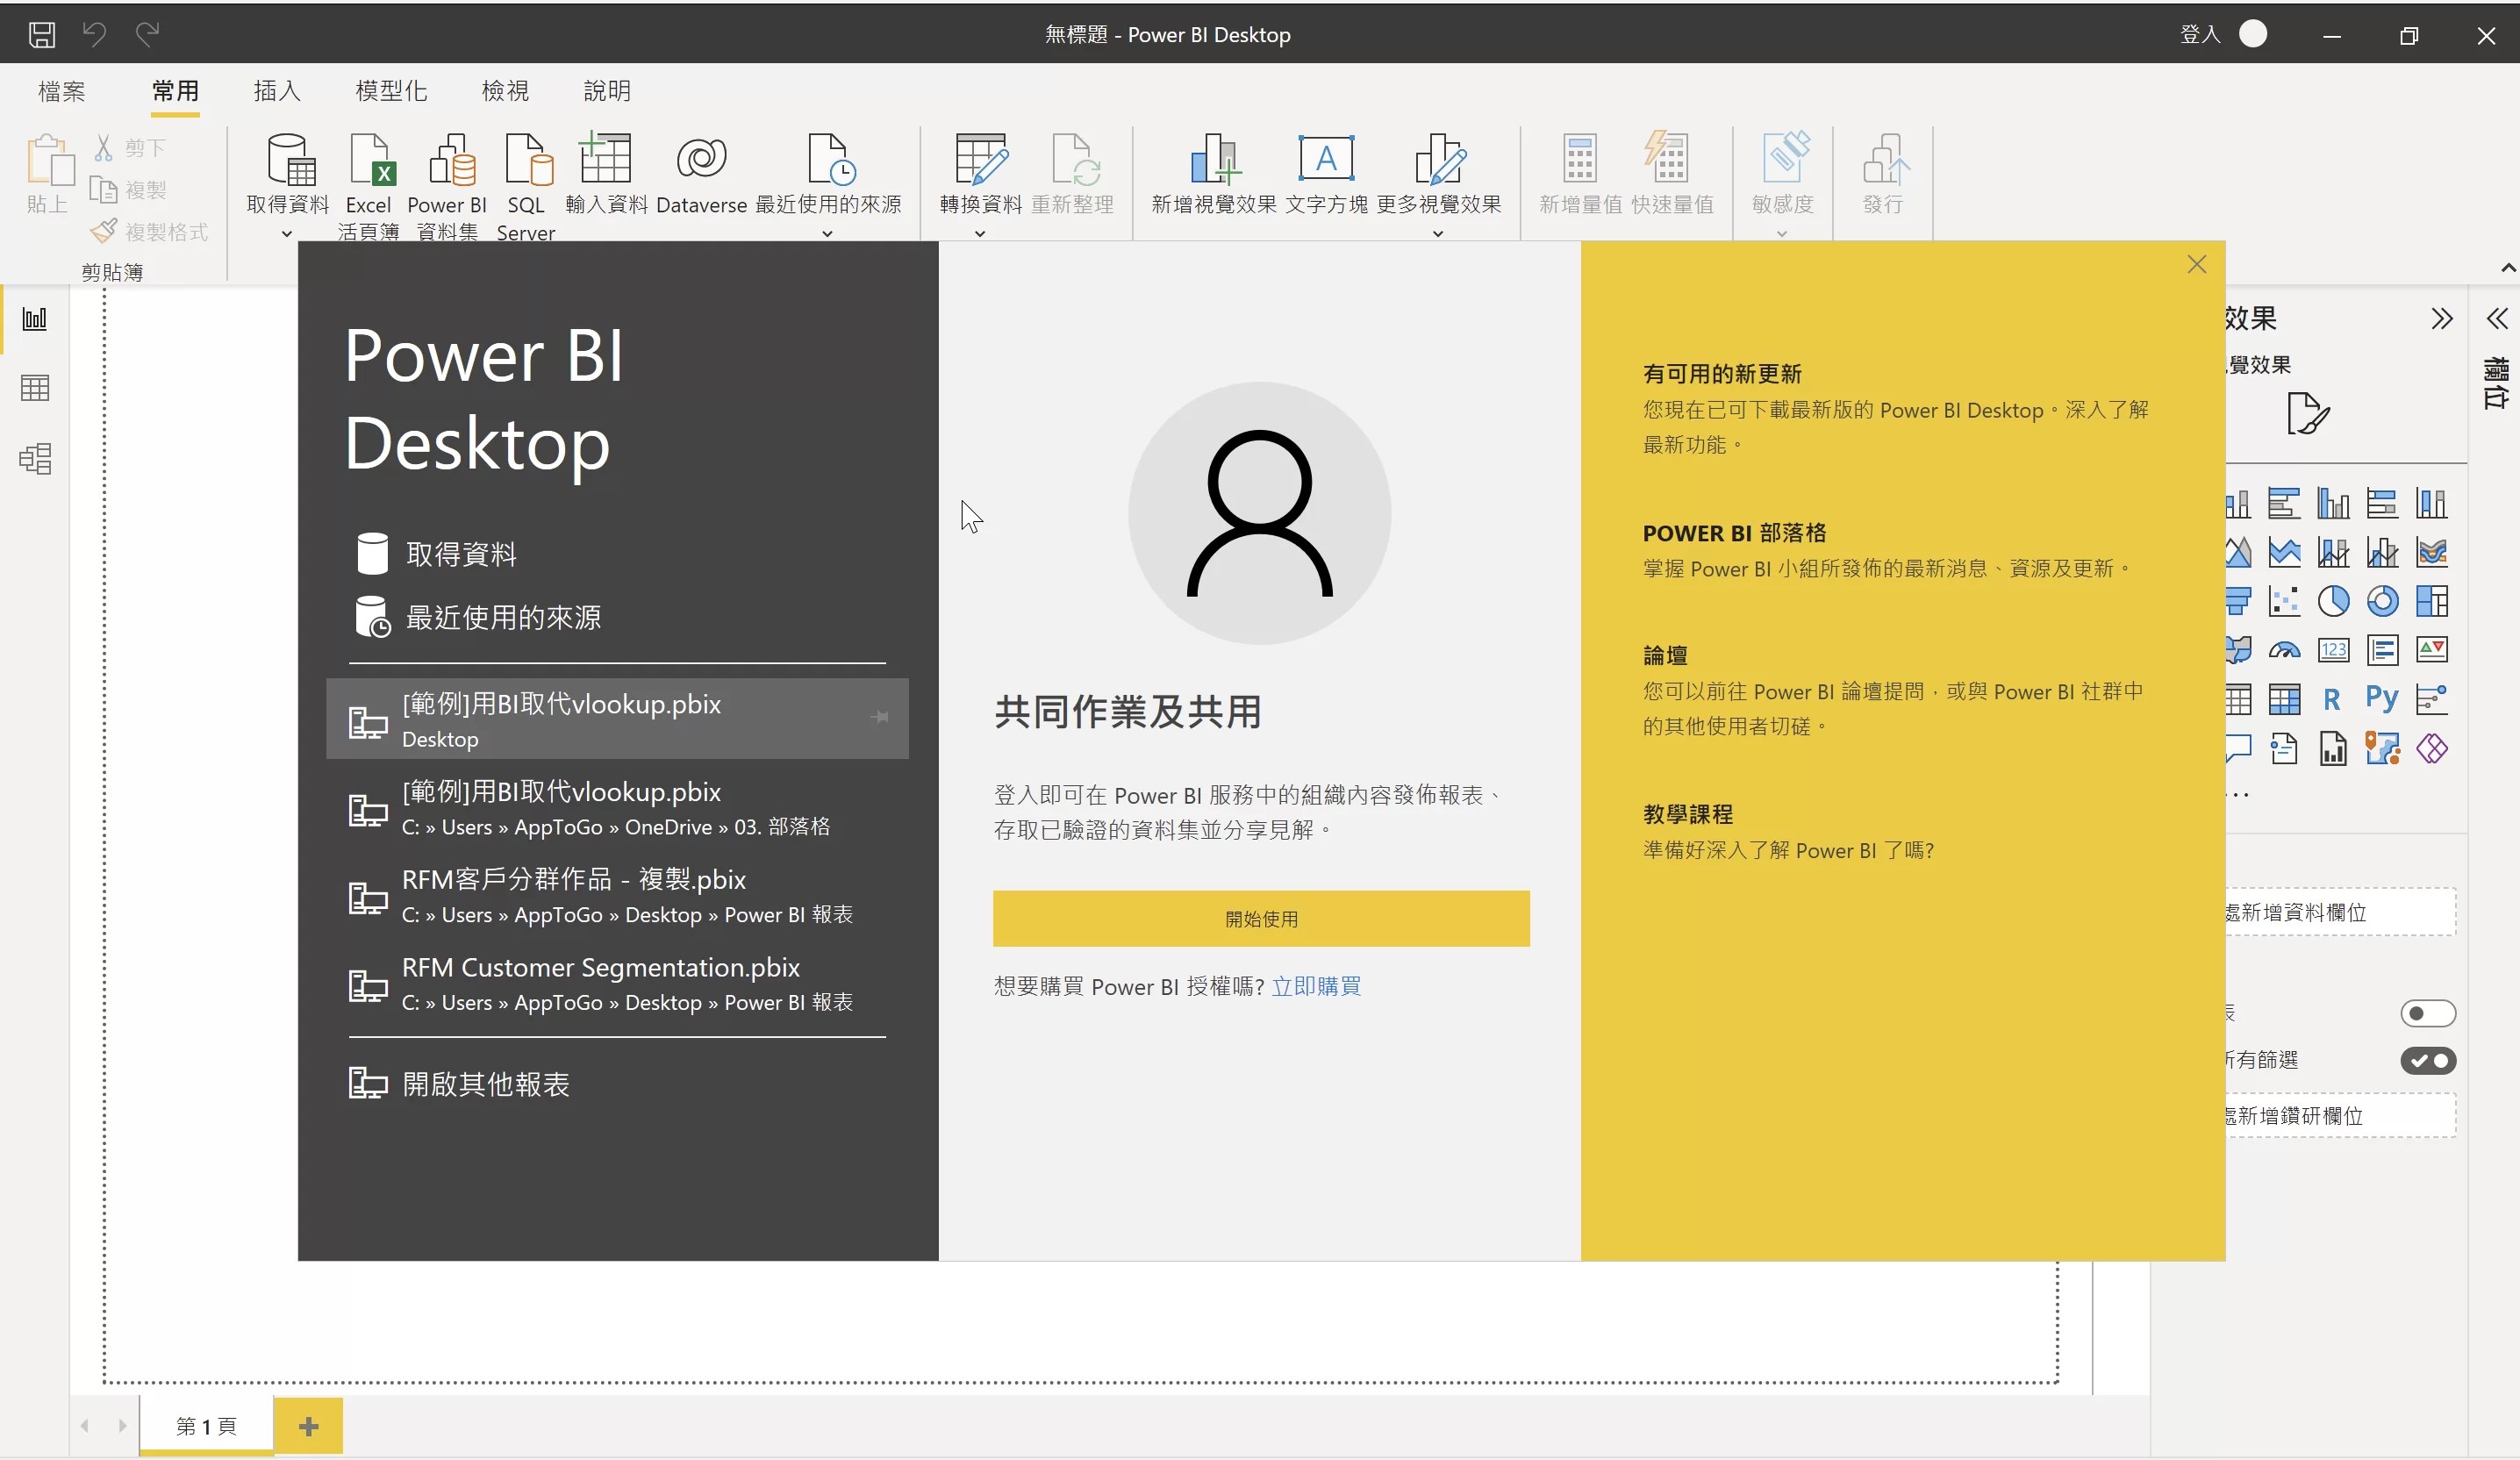Open the Insert ribbon tab
This screenshot has width=2520, height=1460.
[277, 91]
